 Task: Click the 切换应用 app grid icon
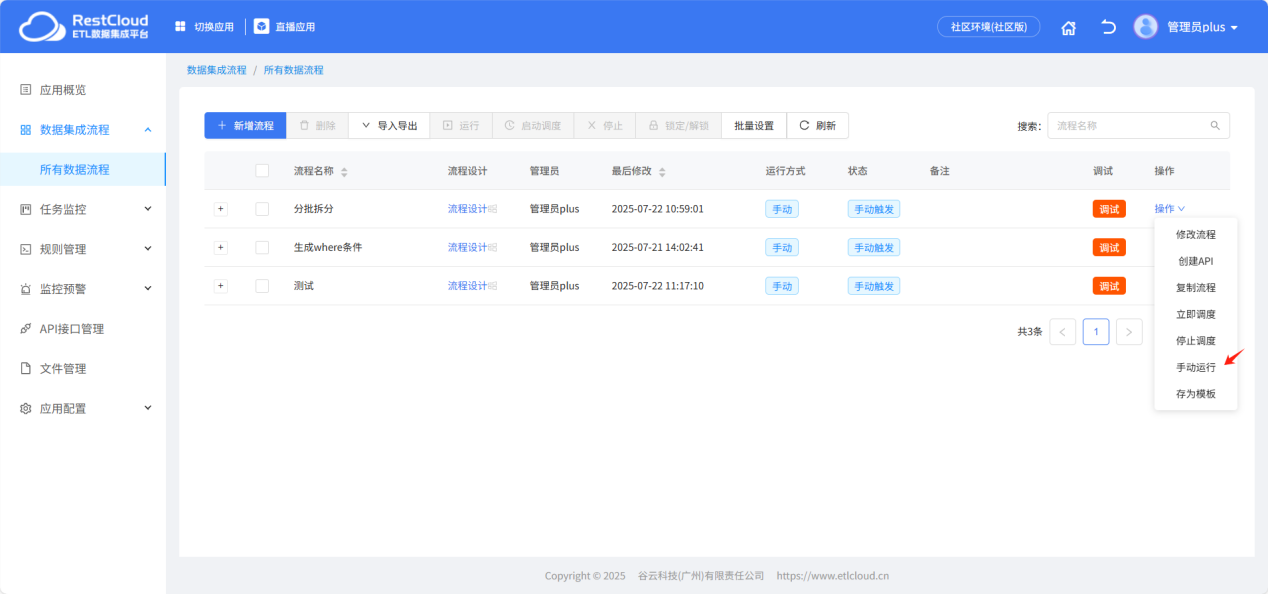[180, 26]
